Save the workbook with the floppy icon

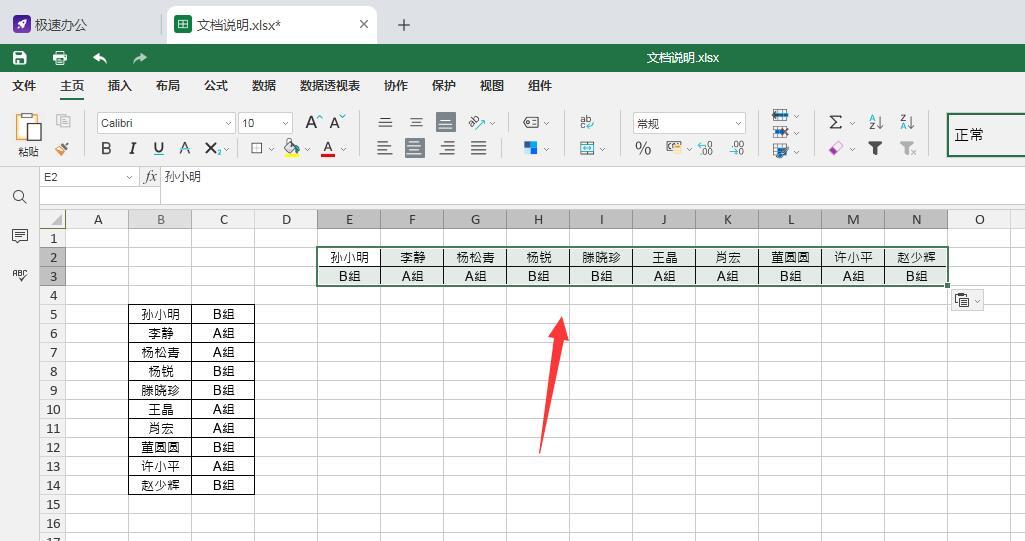pyautogui.click(x=20, y=57)
